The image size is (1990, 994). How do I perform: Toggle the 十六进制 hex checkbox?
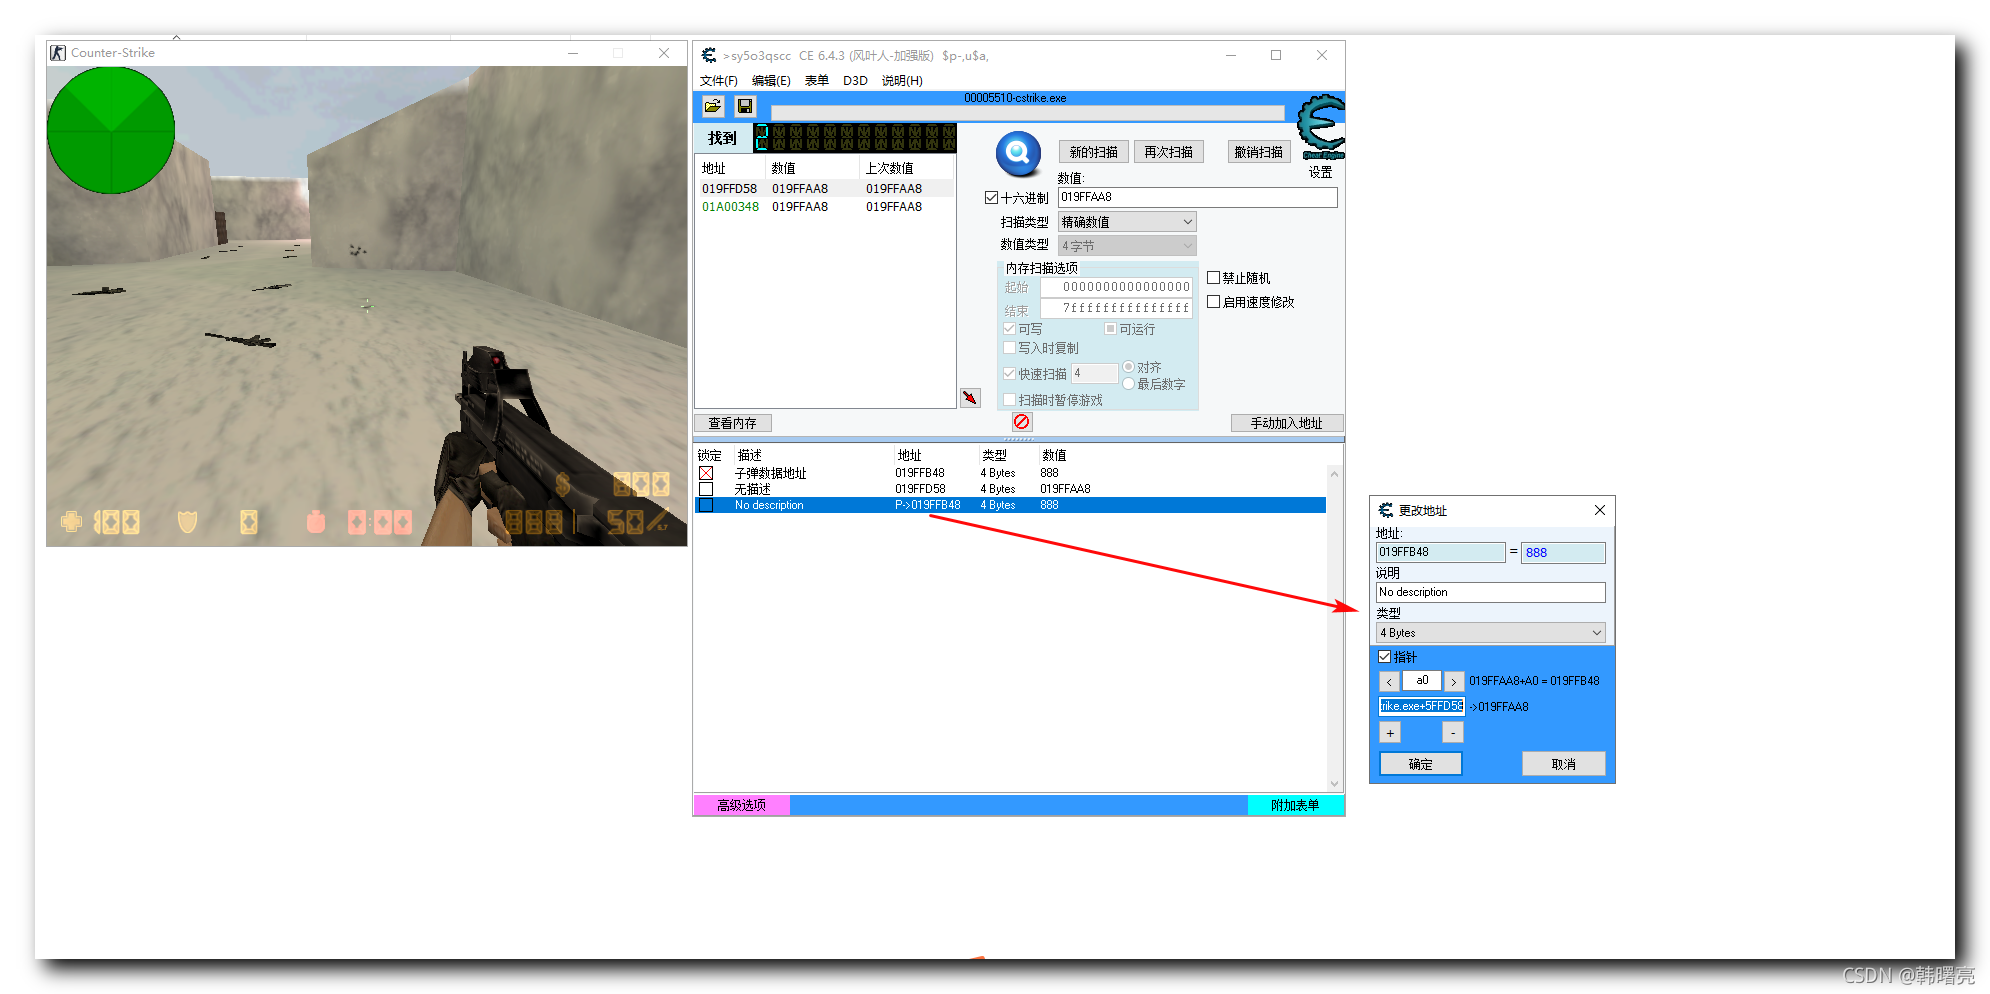point(991,198)
